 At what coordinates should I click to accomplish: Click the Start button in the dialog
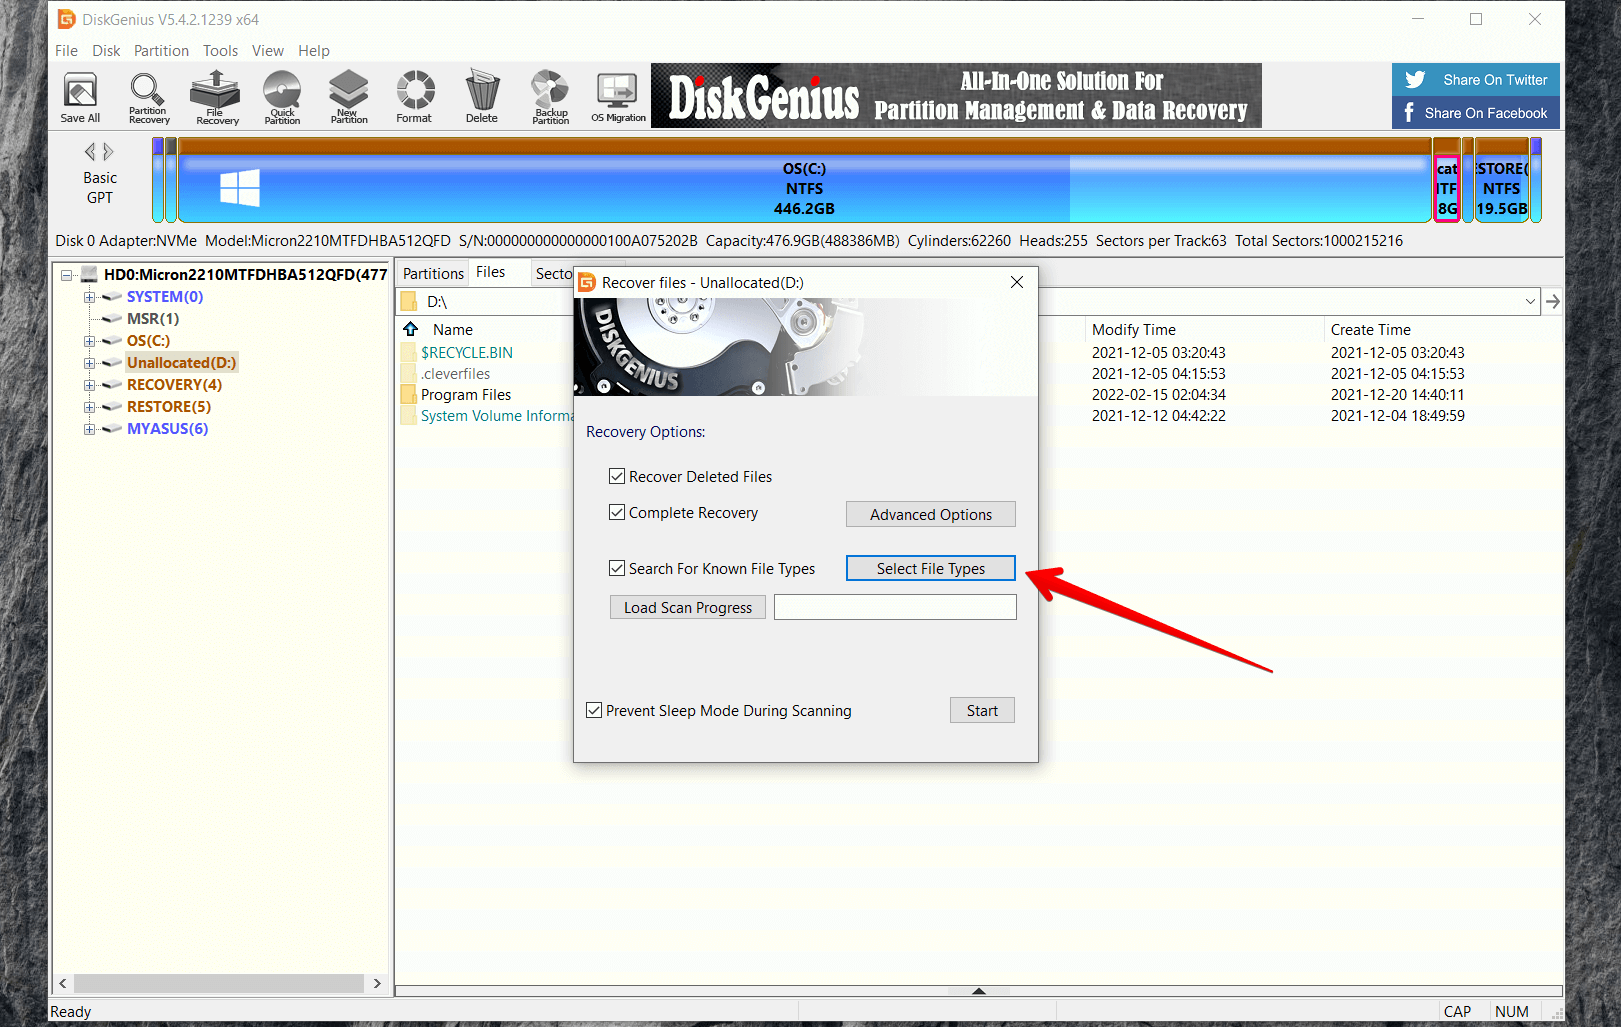981,711
